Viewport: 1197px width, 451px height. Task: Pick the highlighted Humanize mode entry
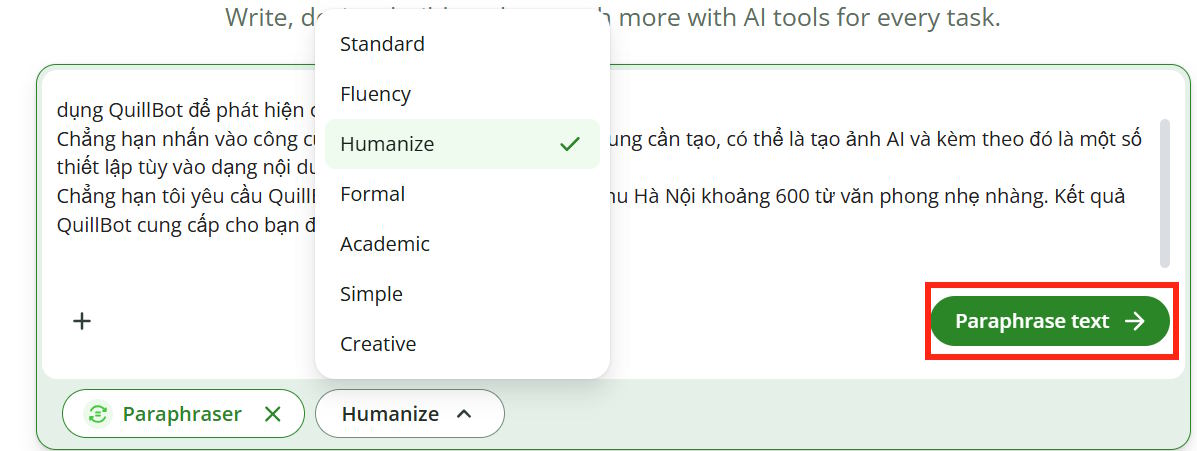[462, 144]
